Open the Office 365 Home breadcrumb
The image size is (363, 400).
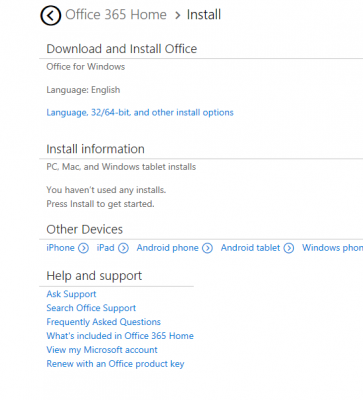(x=116, y=15)
